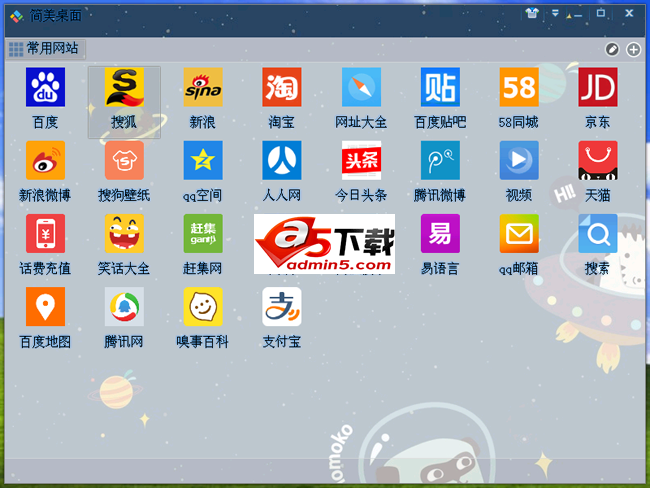The height and width of the screenshot is (488, 650).
Task: Open the 百度地图 map pin icon
Action: [45, 306]
